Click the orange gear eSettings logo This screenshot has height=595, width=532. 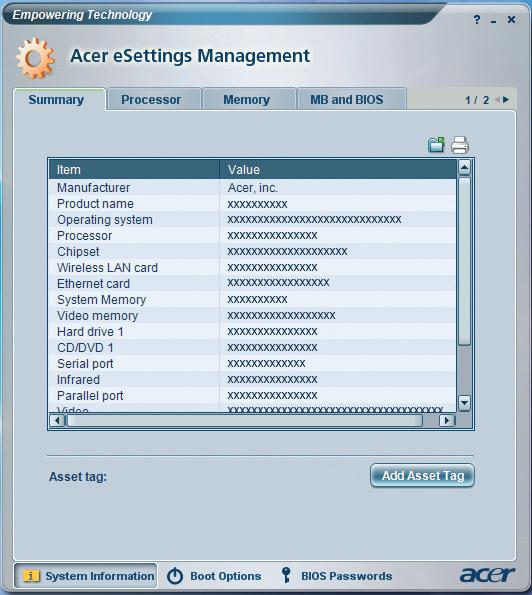pos(35,58)
